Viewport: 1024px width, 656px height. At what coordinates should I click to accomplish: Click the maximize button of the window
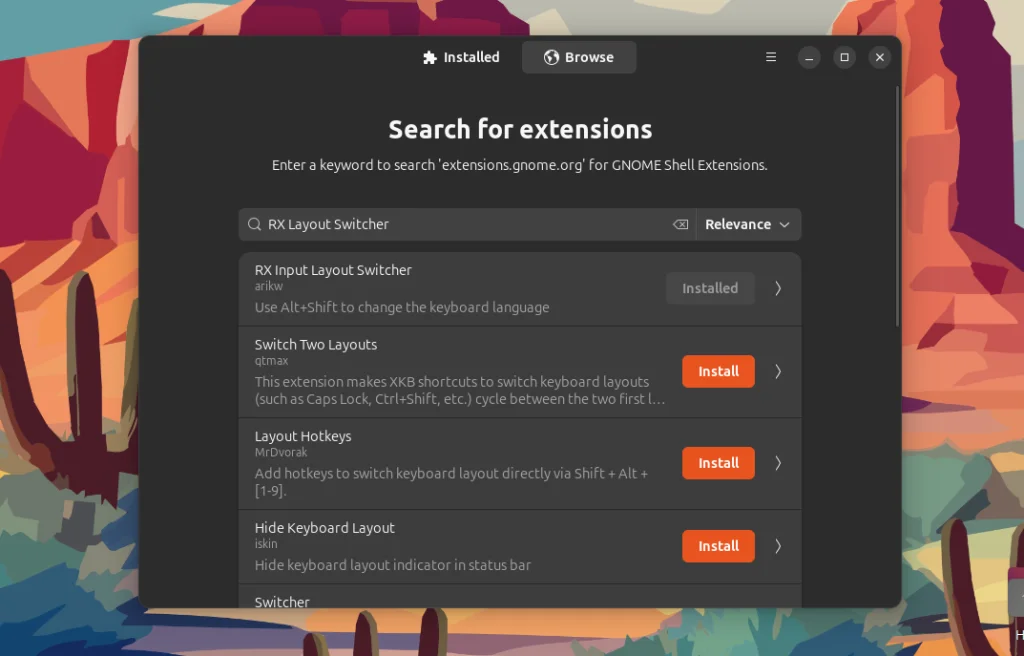pos(844,57)
